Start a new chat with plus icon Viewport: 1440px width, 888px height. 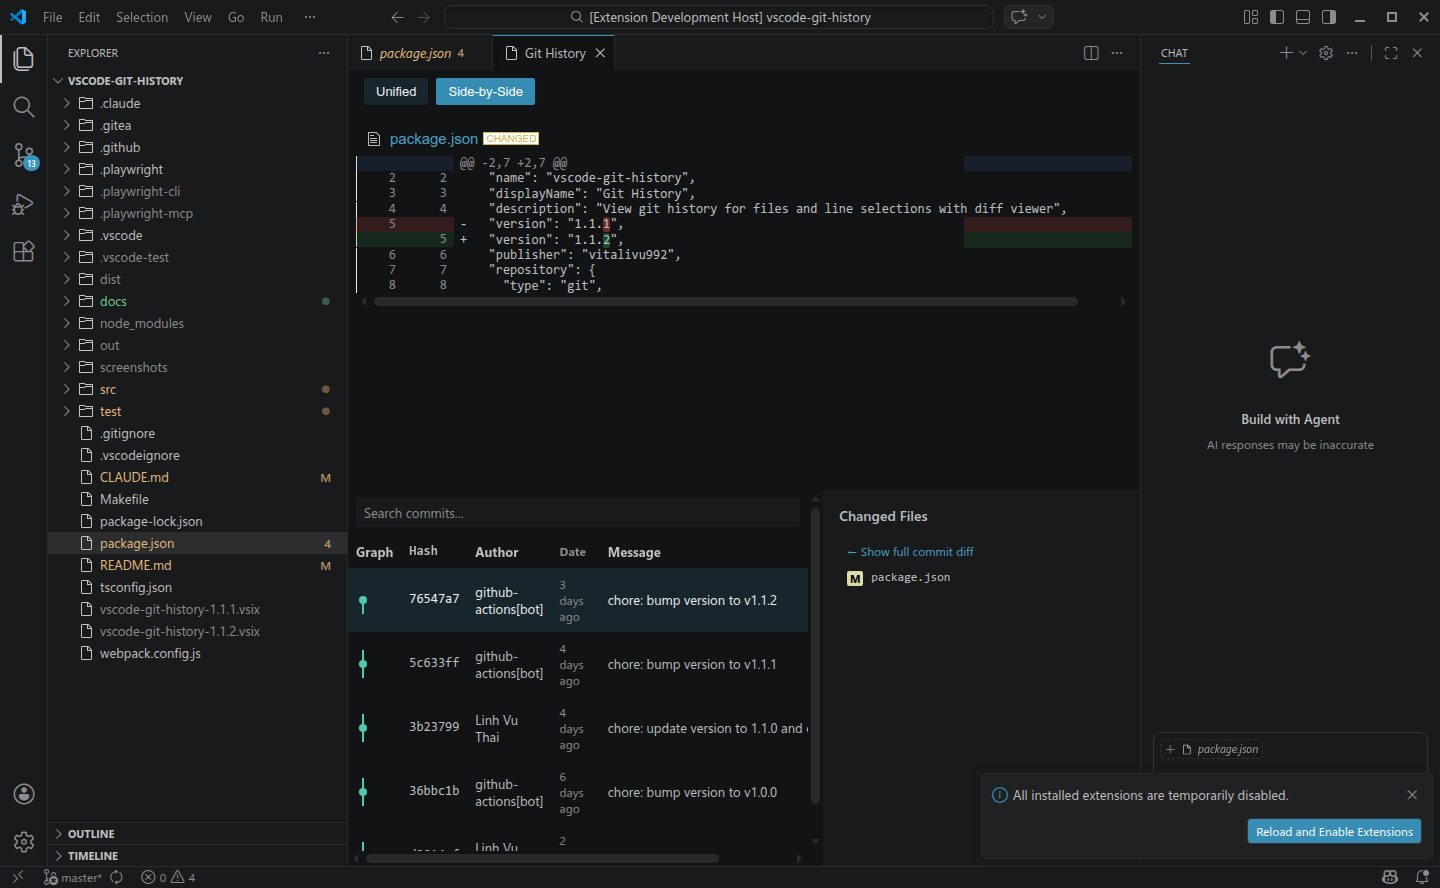[1286, 53]
